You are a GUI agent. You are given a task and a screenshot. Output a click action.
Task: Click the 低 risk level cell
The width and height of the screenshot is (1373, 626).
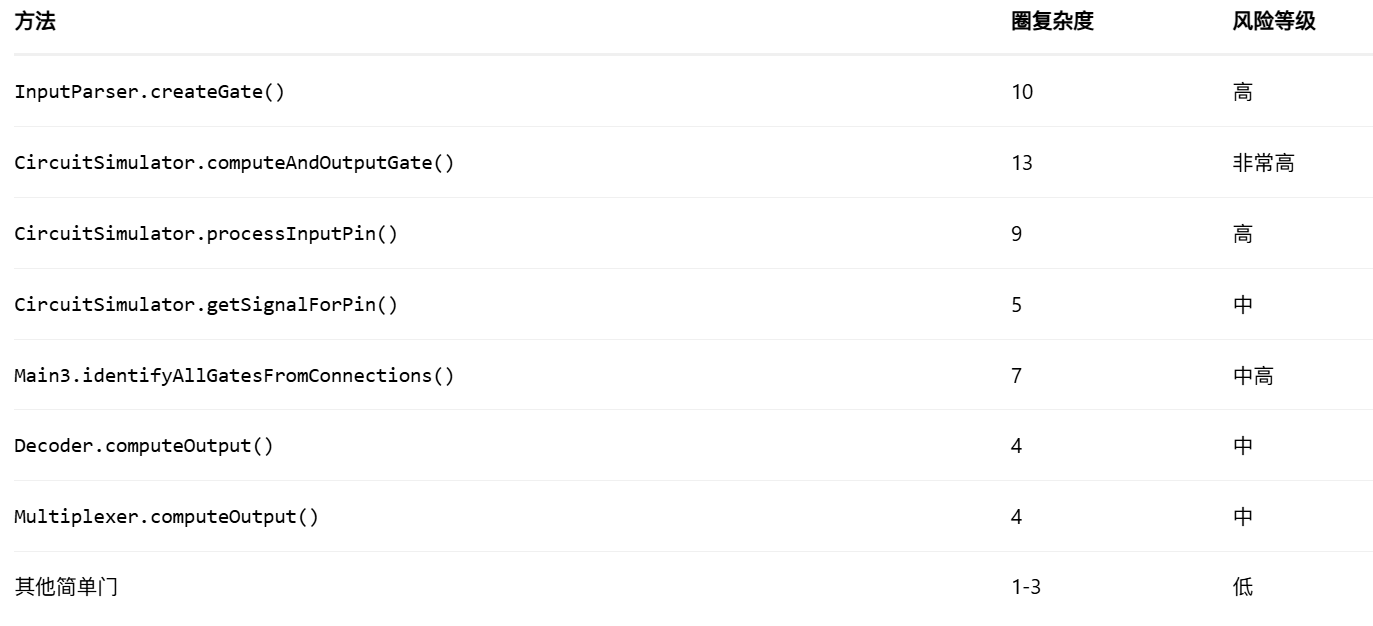tap(1243, 588)
